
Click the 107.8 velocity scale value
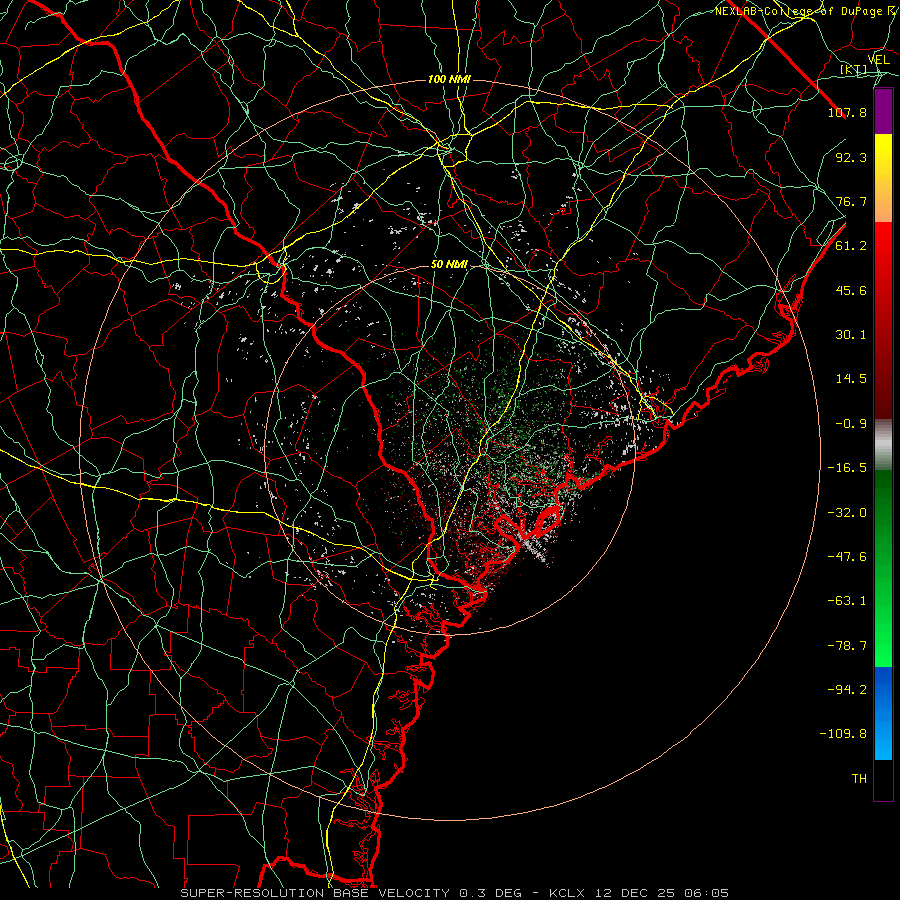[847, 112]
